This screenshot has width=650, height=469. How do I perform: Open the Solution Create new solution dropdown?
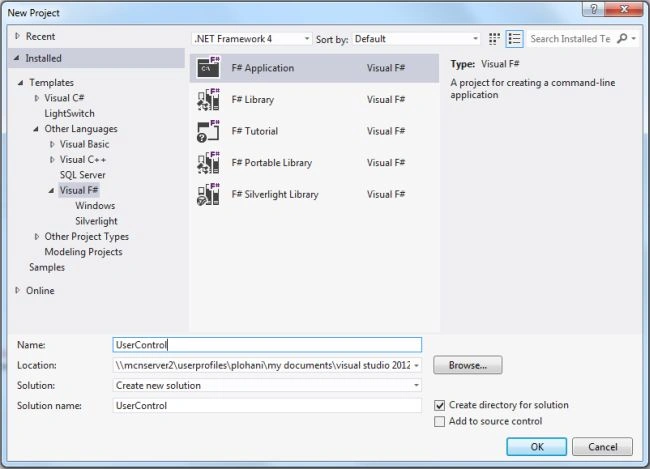tap(267, 386)
